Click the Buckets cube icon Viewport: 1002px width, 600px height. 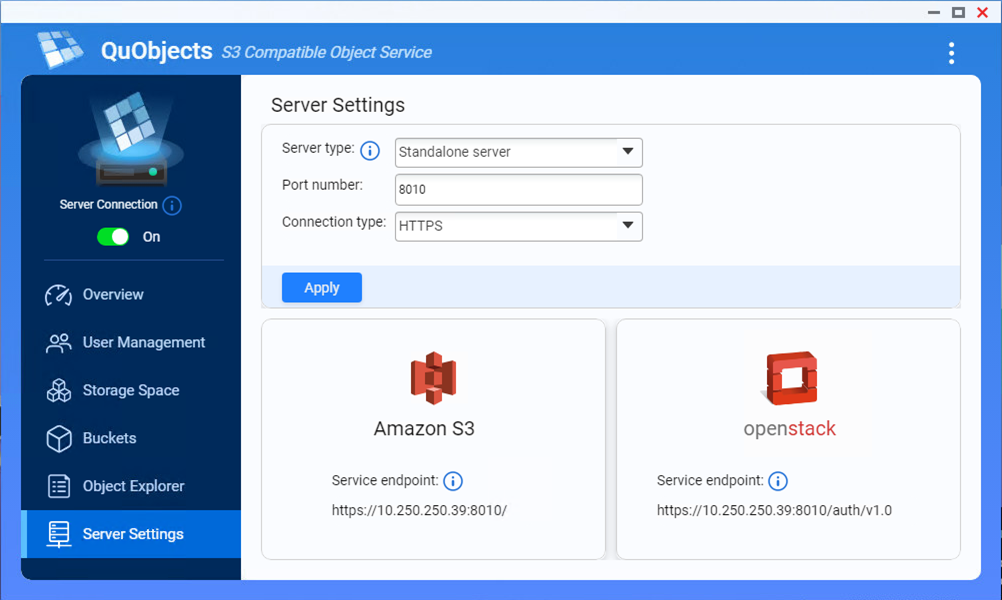point(59,438)
